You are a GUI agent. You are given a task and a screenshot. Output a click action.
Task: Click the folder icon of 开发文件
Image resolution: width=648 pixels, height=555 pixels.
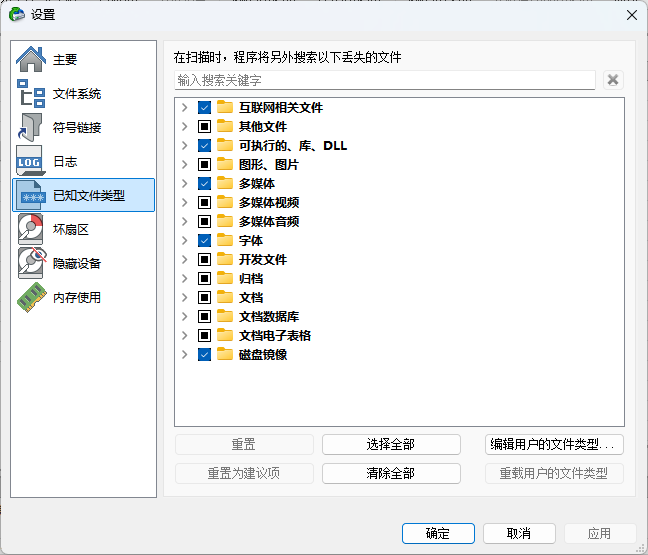225,259
